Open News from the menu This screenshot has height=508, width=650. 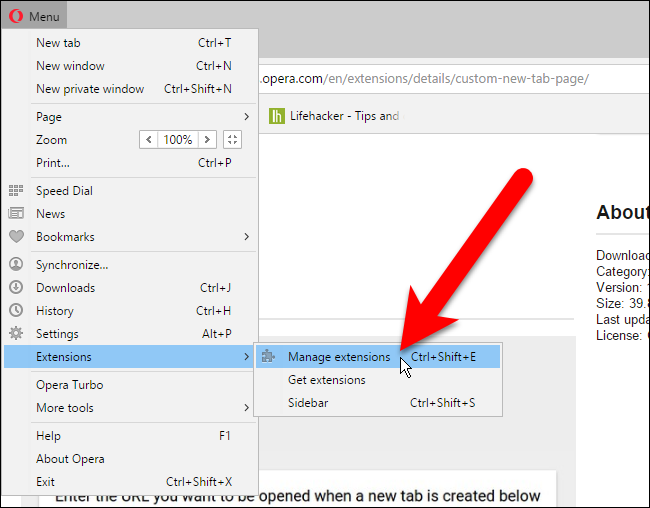pos(133,214)
